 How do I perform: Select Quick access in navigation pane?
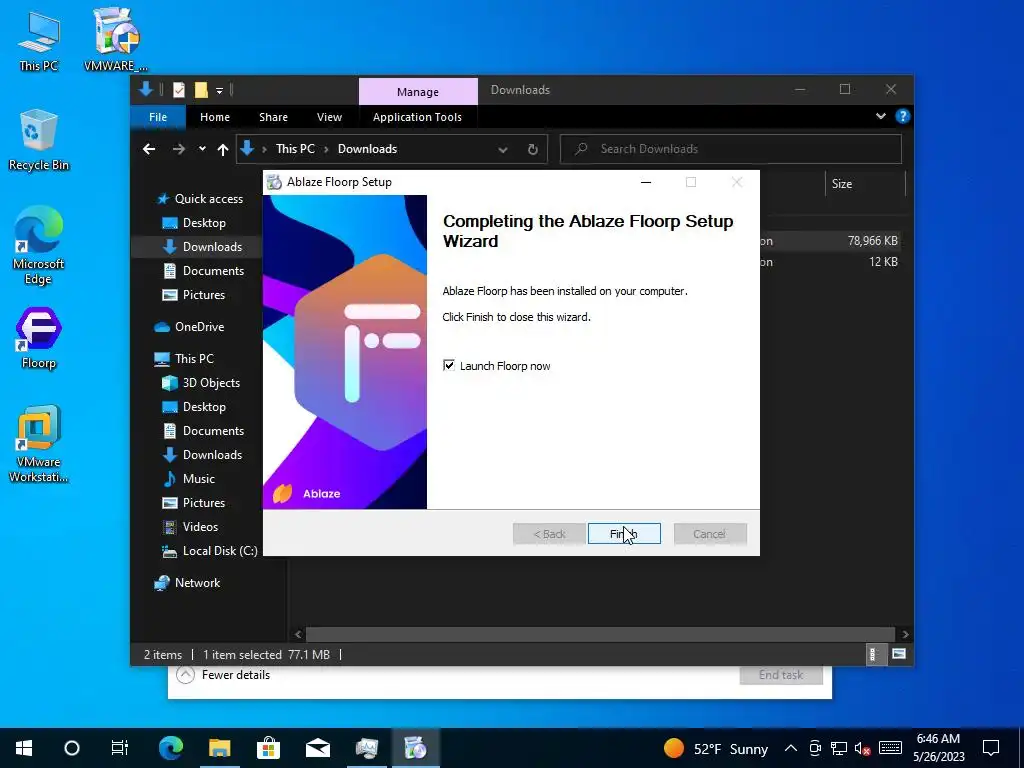click(208, 199)
